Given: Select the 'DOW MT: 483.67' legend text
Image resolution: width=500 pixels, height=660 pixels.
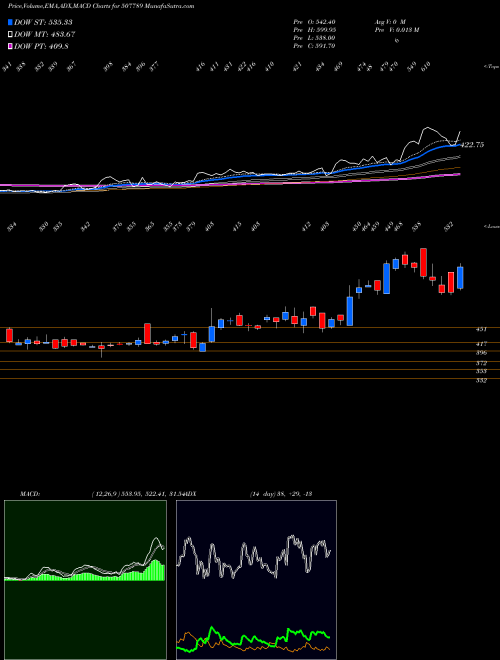Looking at the screenshot, I should pyautogui.click(x=45, y=35).
